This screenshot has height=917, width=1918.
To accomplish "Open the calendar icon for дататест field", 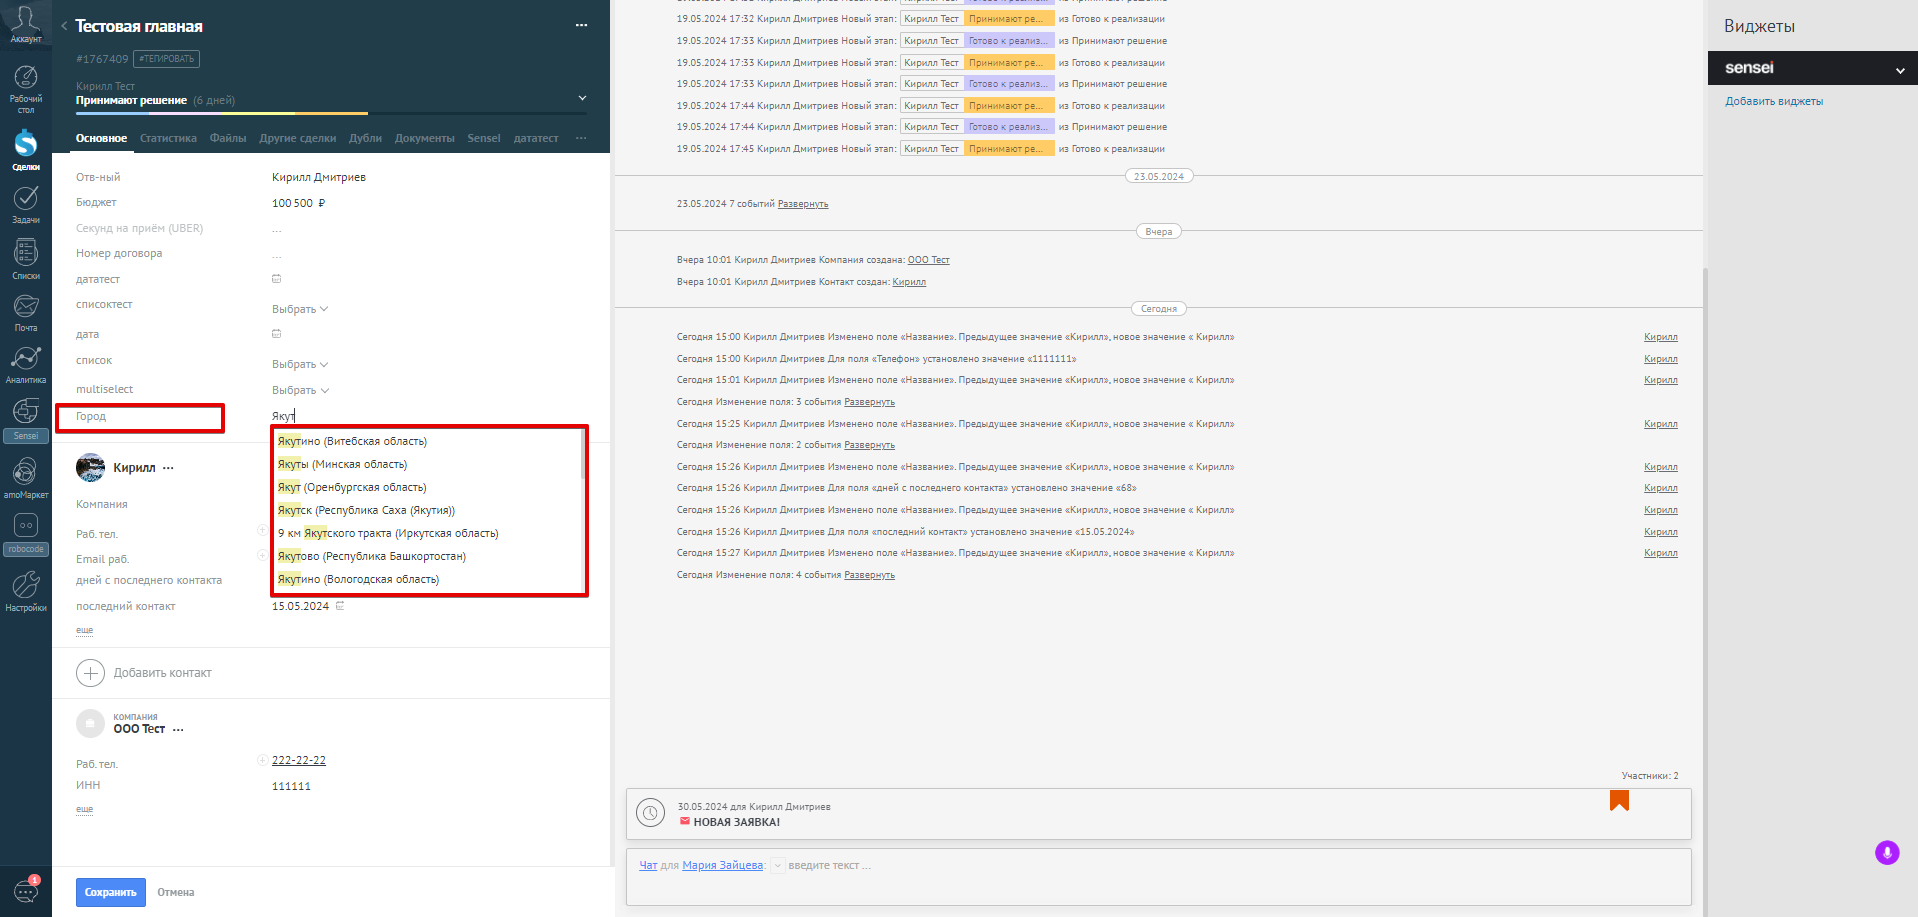I will pos(277,279).
